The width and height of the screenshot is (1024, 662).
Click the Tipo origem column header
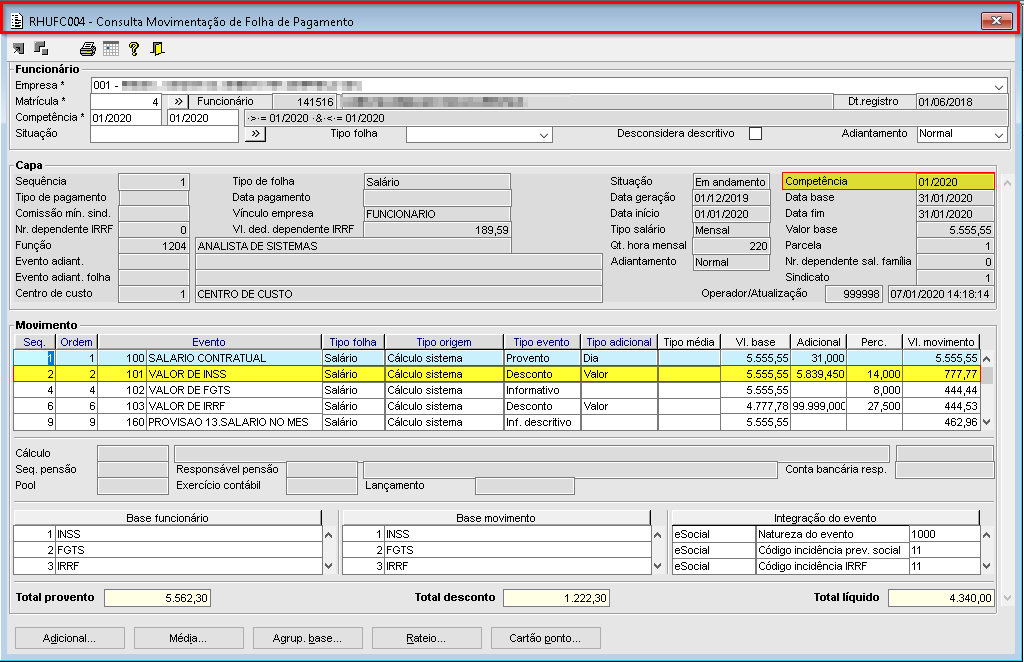point(443,342)
